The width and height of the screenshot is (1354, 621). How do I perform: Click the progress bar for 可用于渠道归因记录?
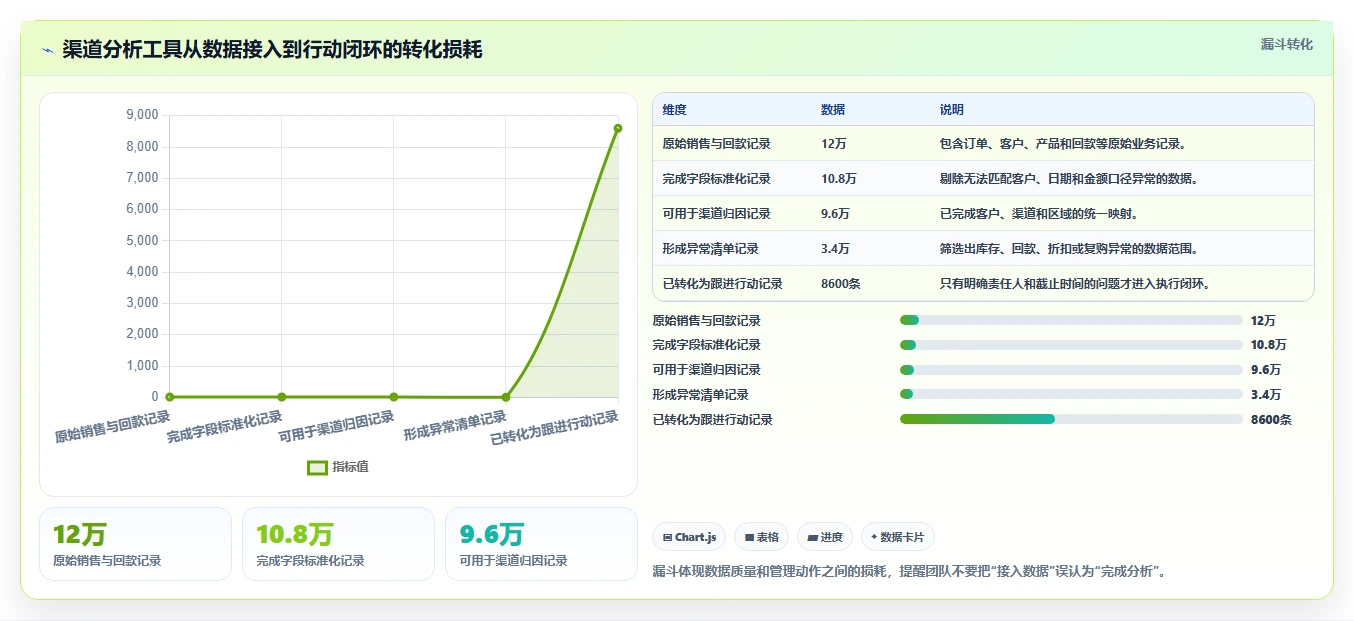tap(1071, 370)
